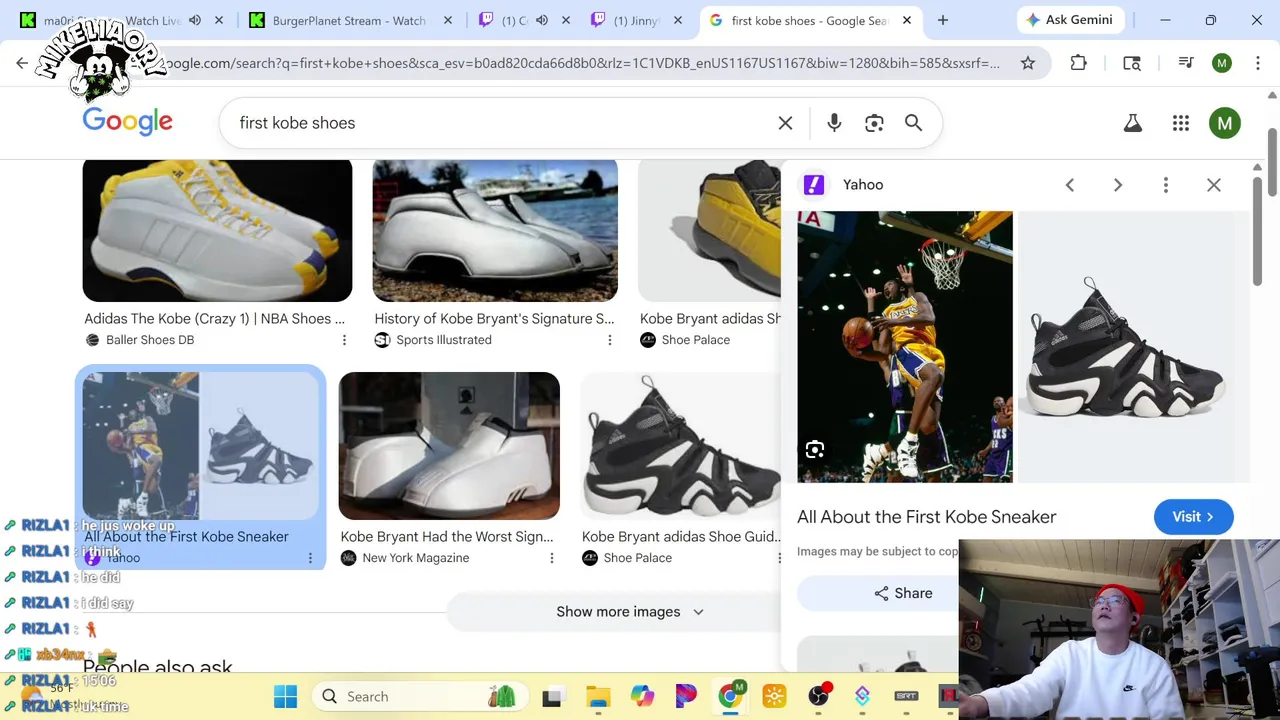Viewport: 1280px width, 720px height.
Task: Open File Explorer from the taskbar
Action: coord(598,696)
